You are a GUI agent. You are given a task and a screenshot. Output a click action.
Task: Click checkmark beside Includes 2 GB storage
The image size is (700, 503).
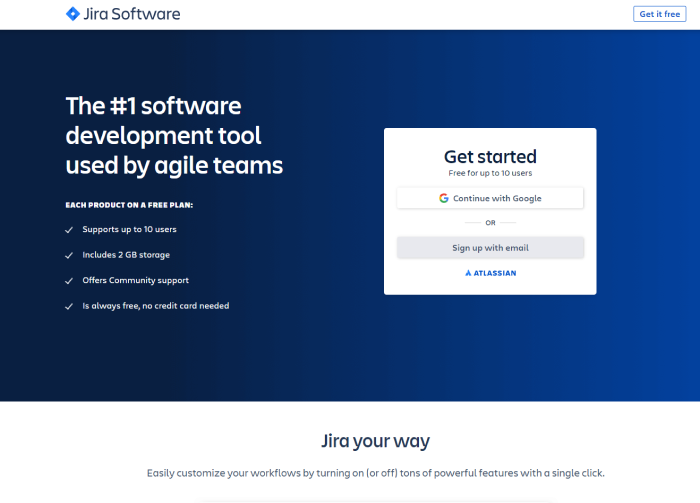pyautogui.click(x=69, y=255)
